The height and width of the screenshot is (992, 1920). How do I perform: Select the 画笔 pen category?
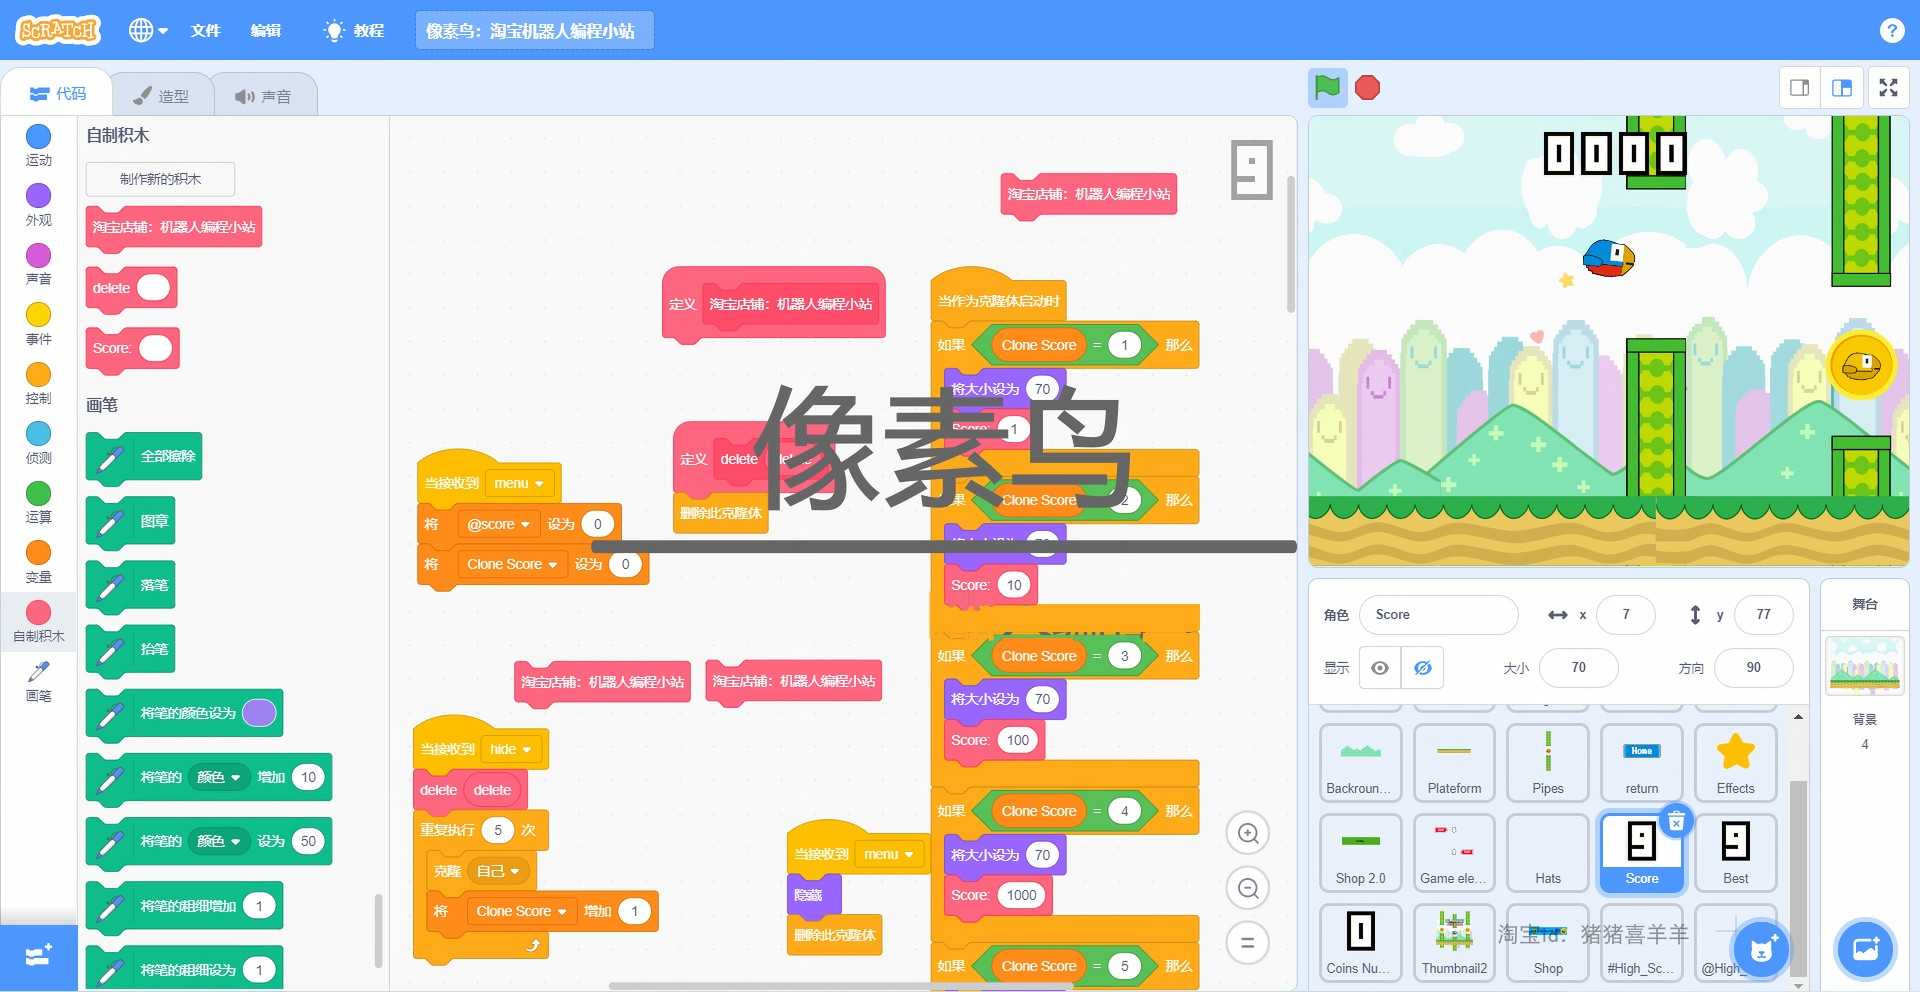tap(38, 681)
